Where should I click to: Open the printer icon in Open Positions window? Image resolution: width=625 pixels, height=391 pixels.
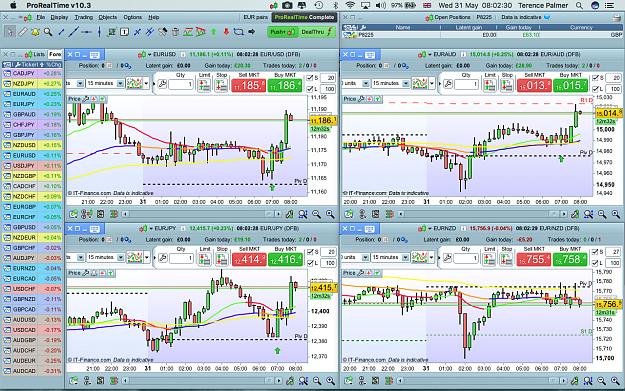click(616, 18)
